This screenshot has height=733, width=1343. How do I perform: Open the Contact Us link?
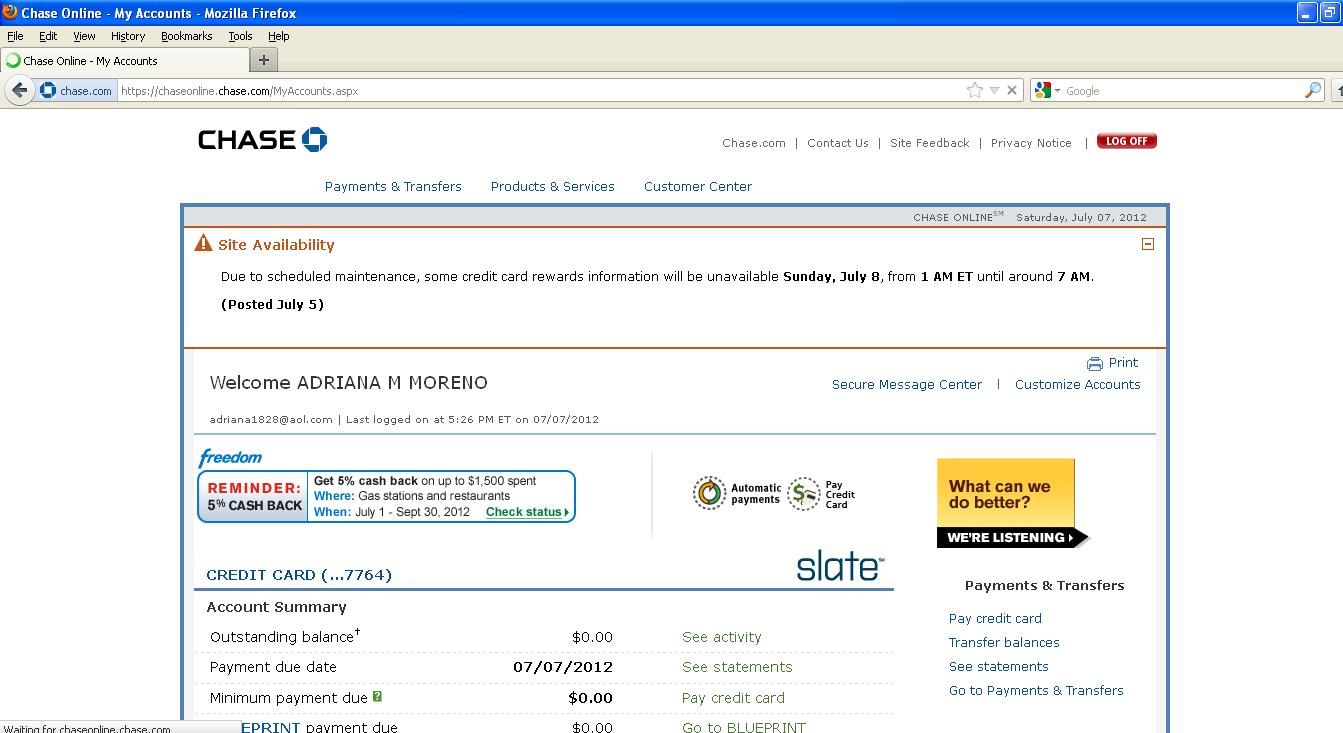tap(838, 143)
